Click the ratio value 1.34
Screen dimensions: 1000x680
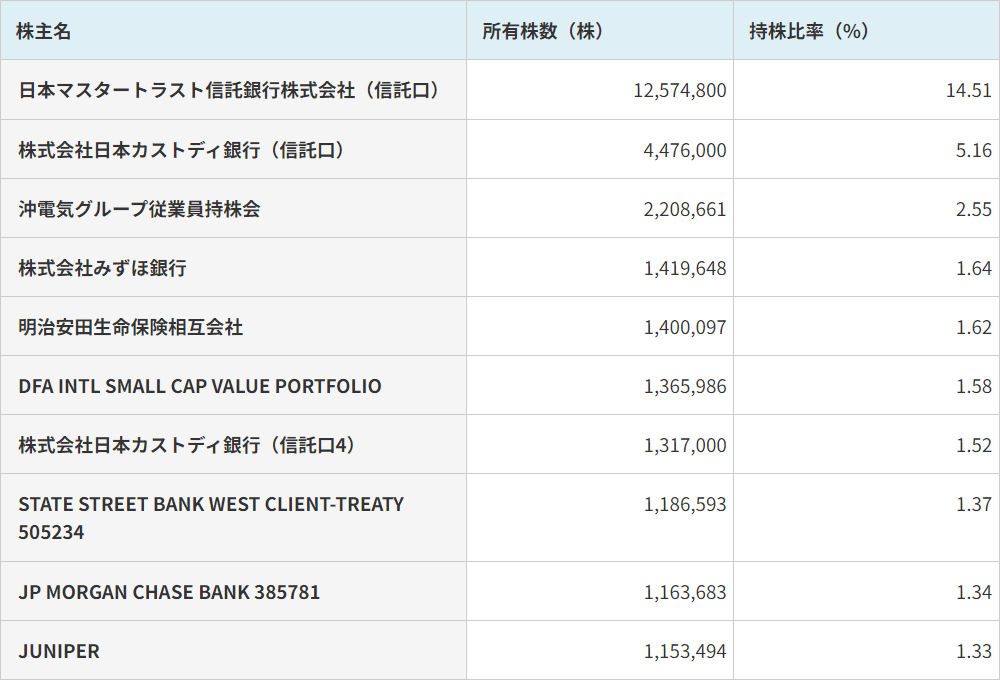point(973,593)
